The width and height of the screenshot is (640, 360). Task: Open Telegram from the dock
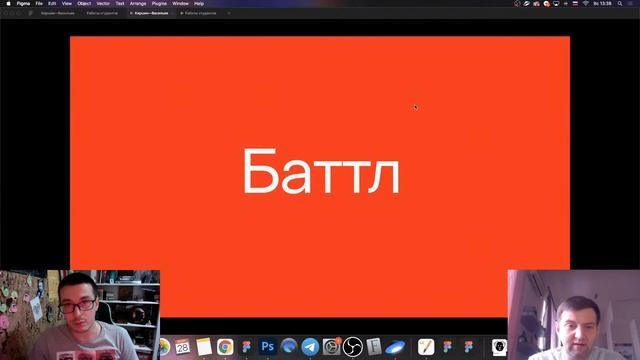click(310, 347)
